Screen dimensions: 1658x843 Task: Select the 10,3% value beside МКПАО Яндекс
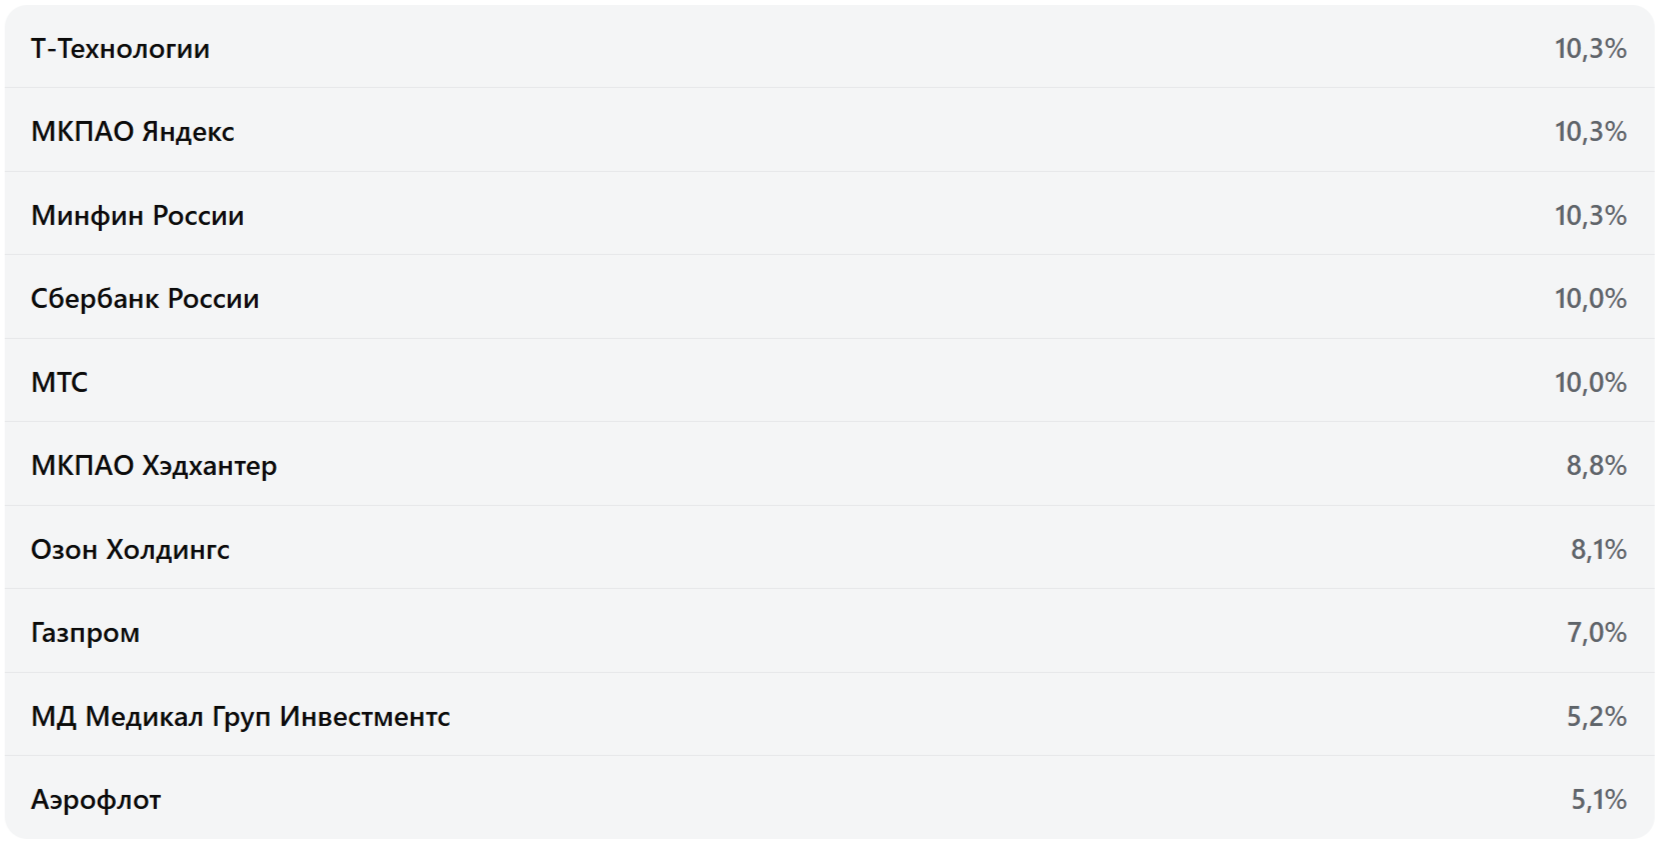1590,132
